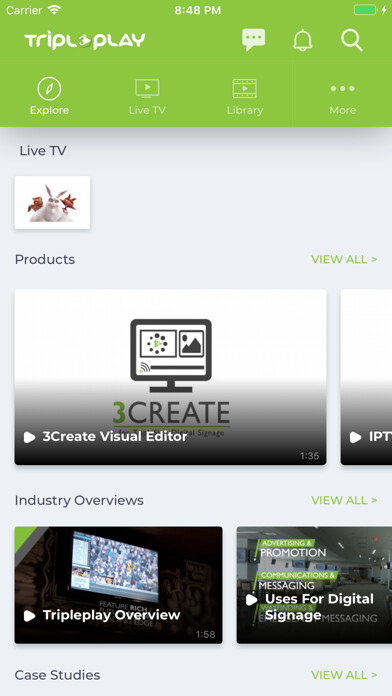This screenshot has height=696, width=392.
Task: Open the partially visible IPT product card
Action: pyautogui.click(x=366, y=377)
